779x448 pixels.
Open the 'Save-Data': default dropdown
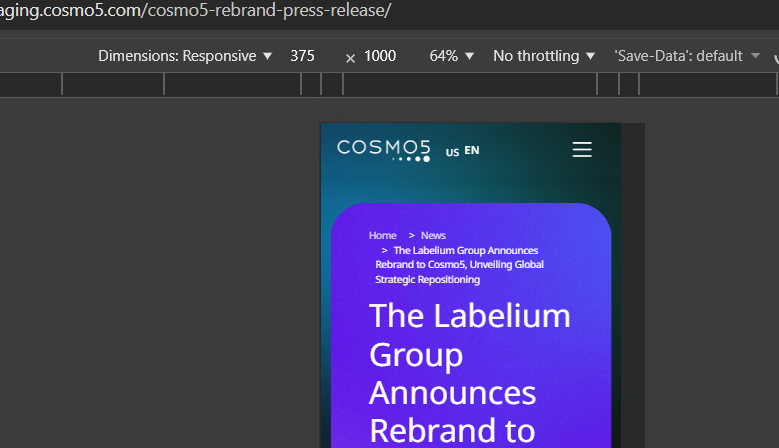[x=687, y=56]
